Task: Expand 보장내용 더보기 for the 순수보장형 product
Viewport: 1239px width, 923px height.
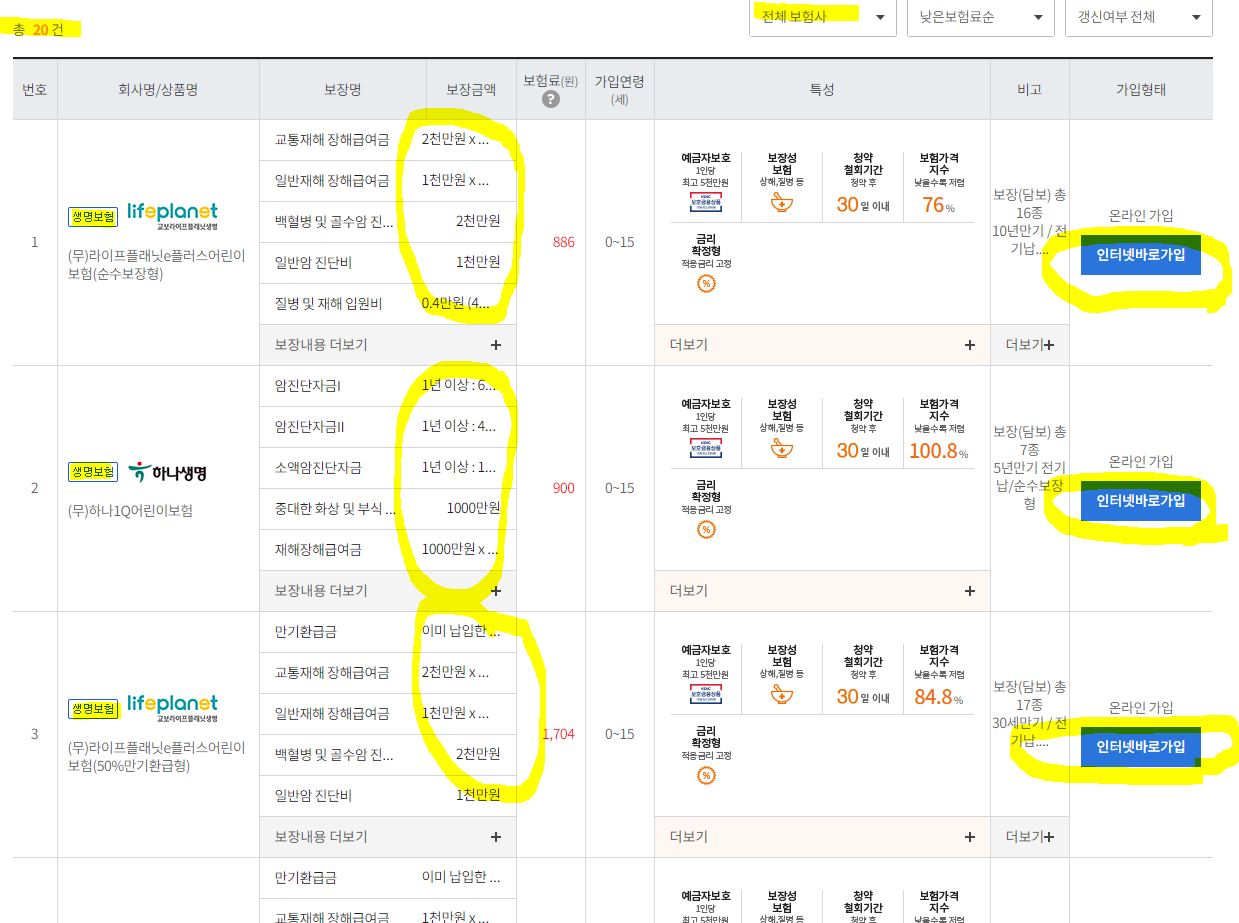Action: tap(388, 344)
